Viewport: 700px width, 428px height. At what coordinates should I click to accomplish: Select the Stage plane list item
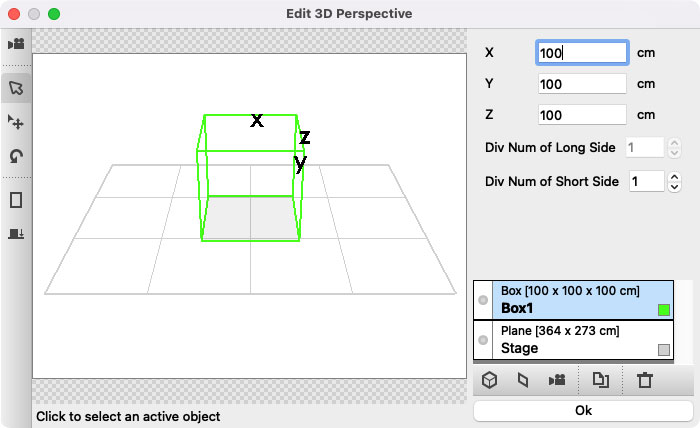pos(573,340)
